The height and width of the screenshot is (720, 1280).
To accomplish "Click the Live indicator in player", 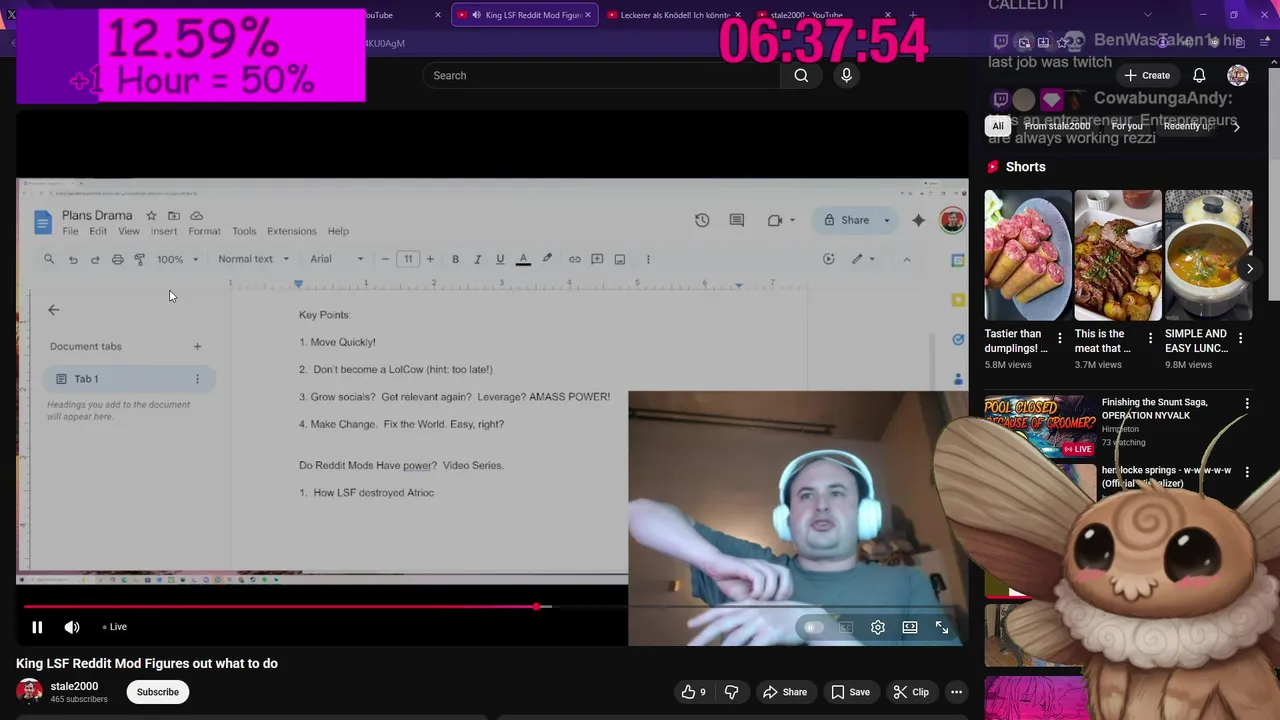I will pos(115,627).
